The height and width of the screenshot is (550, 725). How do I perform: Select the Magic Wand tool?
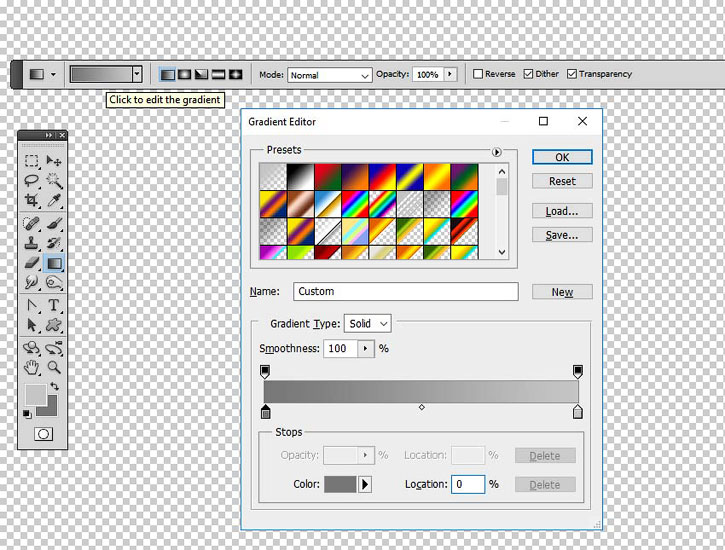(x=54, y=180)
